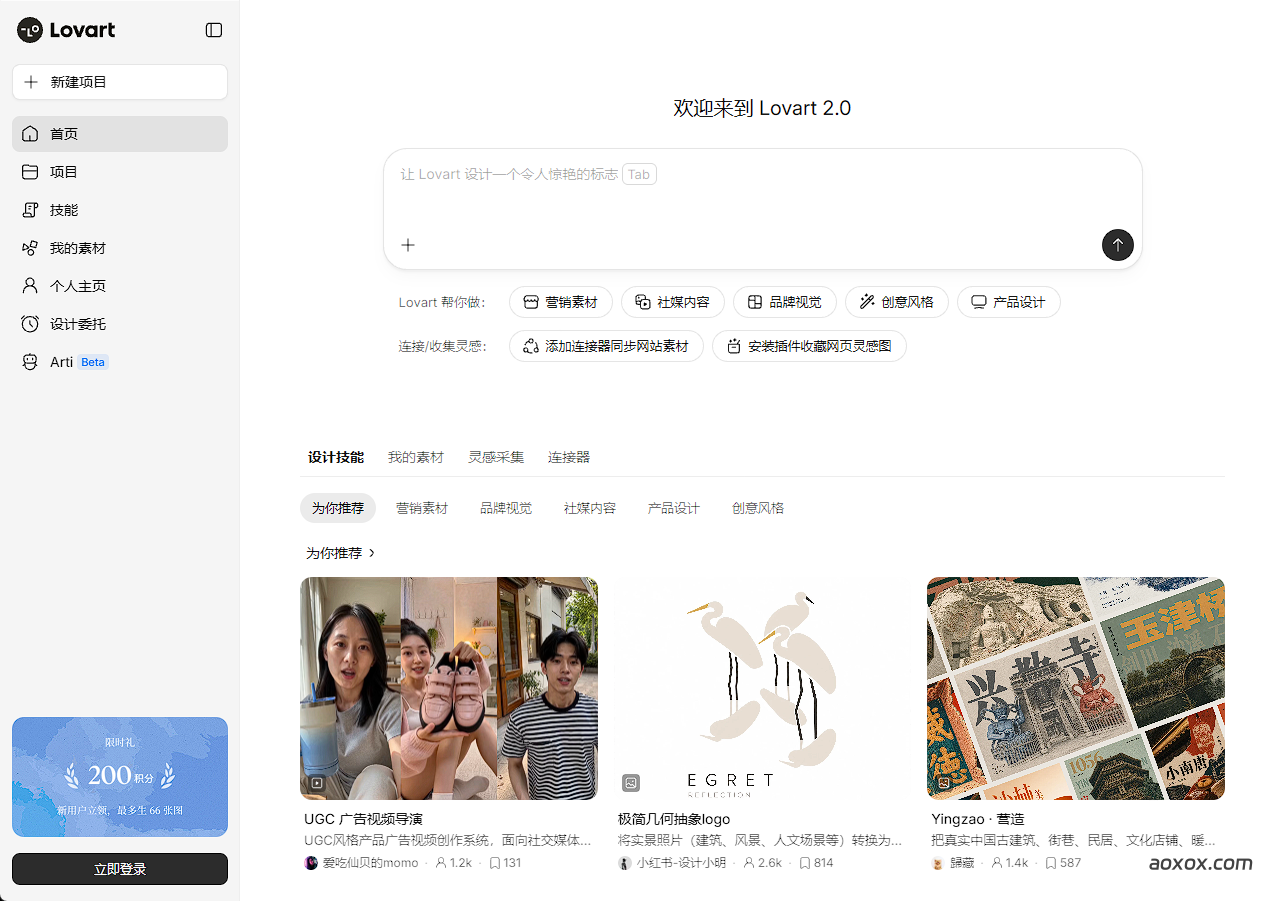Click bookmark icon showing 131
This screenshot has width=1273, height=901.
coord(494,862)
